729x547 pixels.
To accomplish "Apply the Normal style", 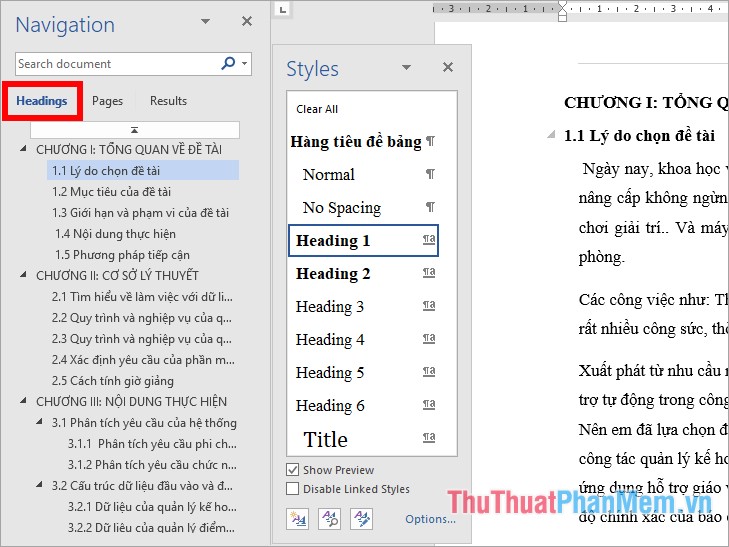I will [x=363, y=174].
